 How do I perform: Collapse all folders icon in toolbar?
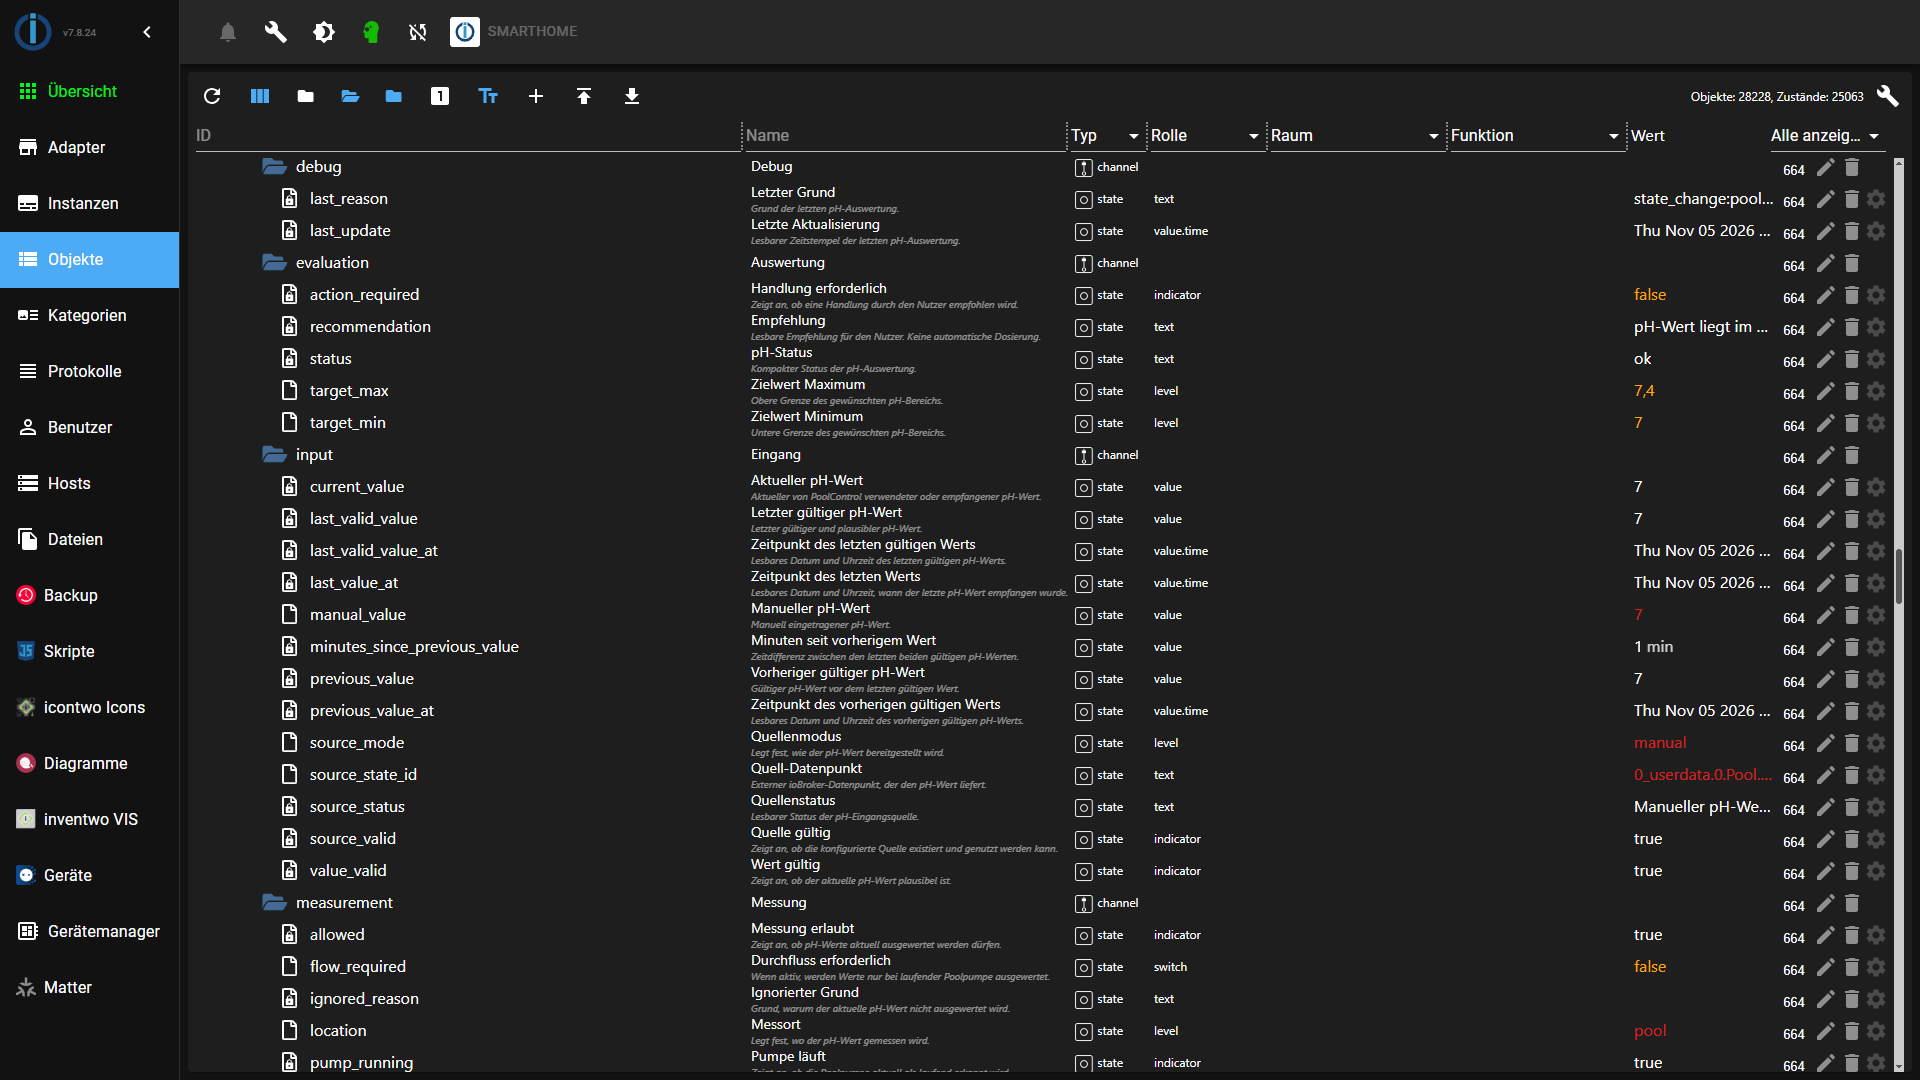[x=306, y=96]
